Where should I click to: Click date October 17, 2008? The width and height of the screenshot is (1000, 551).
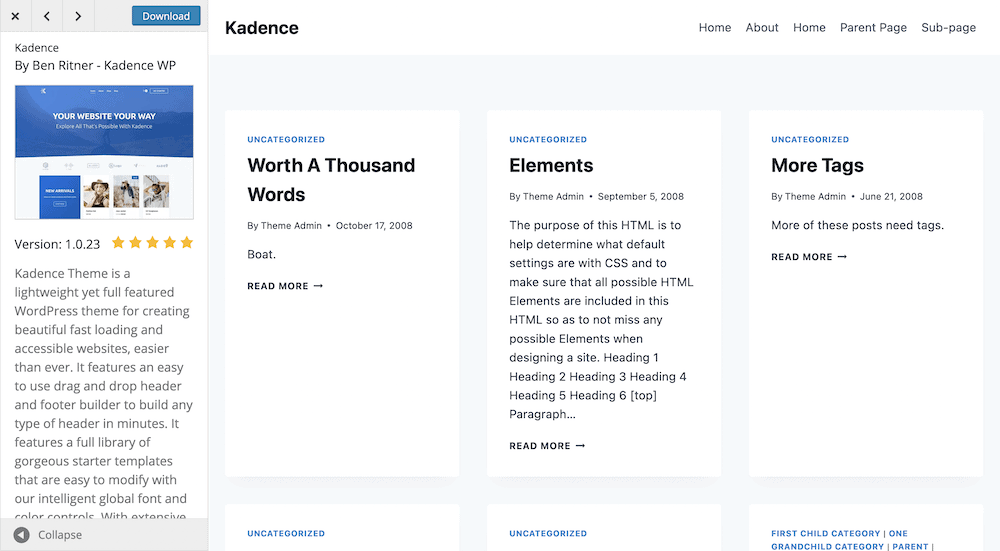(x=374, y=225)
